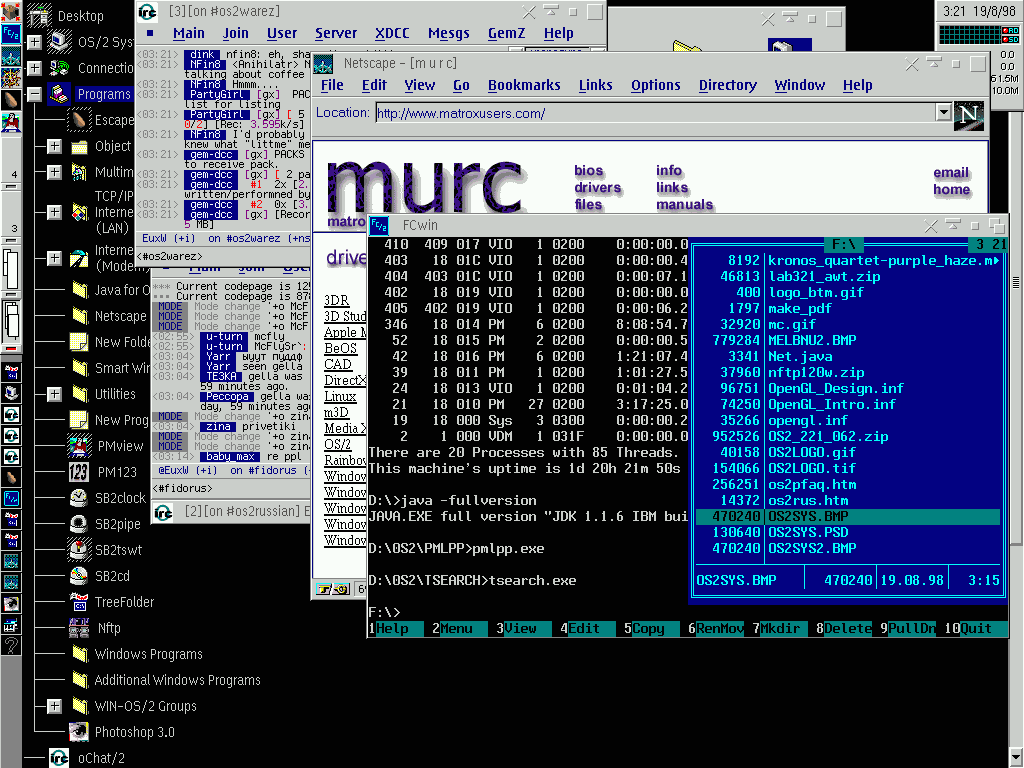Open the GemZ menu in the IRC window
This screenshot has height=768, width=1024.
(x=506, y=33)
